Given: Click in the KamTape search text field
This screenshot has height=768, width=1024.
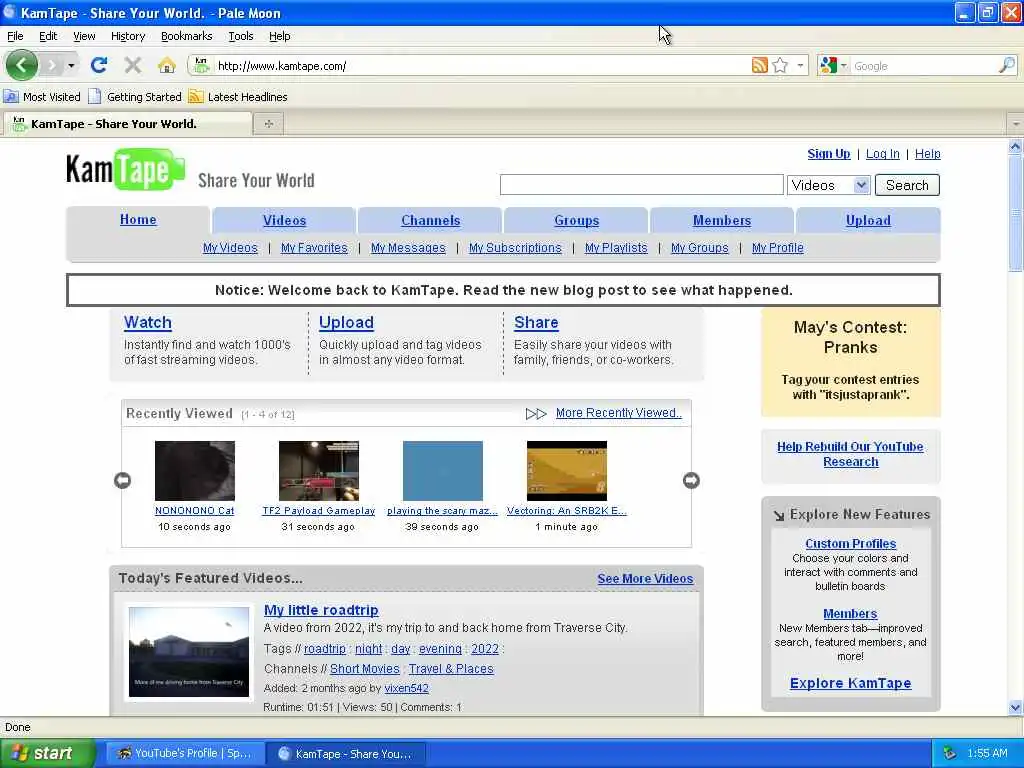Looking at the screenshot, I should pos(641,185).
